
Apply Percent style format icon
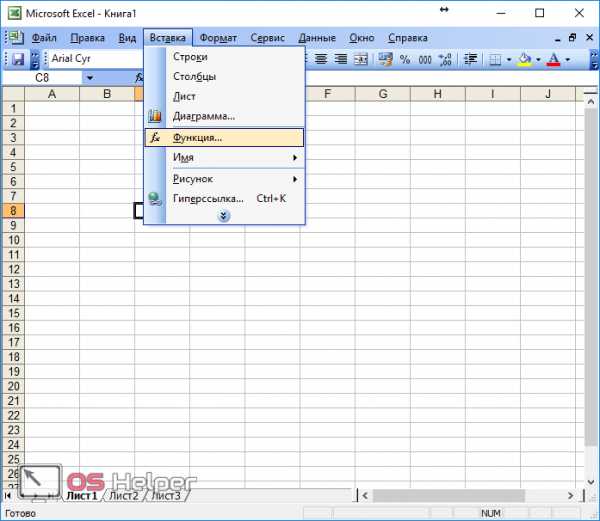coord(405,59)
